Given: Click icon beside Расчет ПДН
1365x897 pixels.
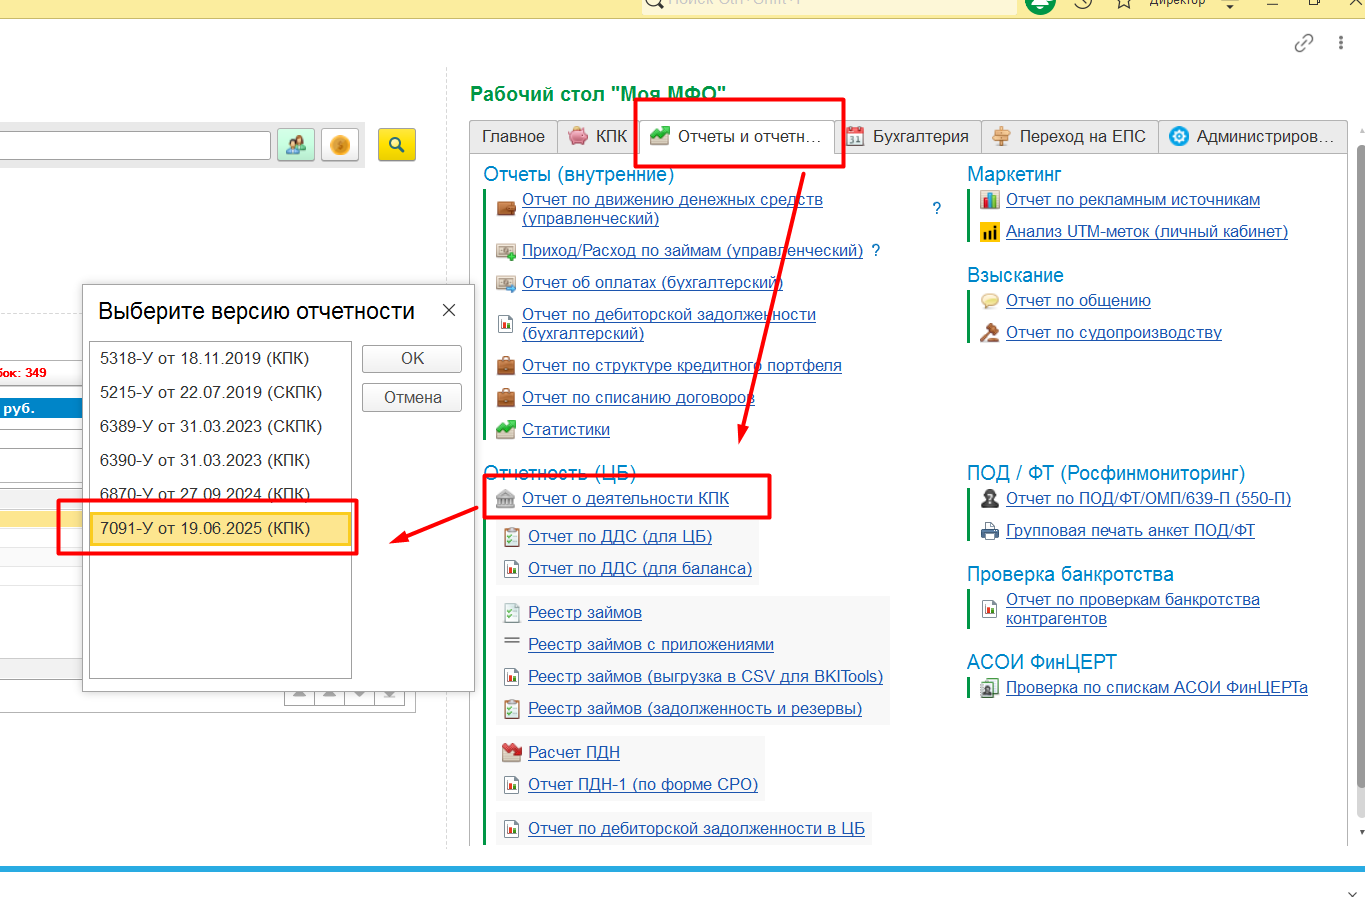Looking at the screenshot, I should point(512,752).
